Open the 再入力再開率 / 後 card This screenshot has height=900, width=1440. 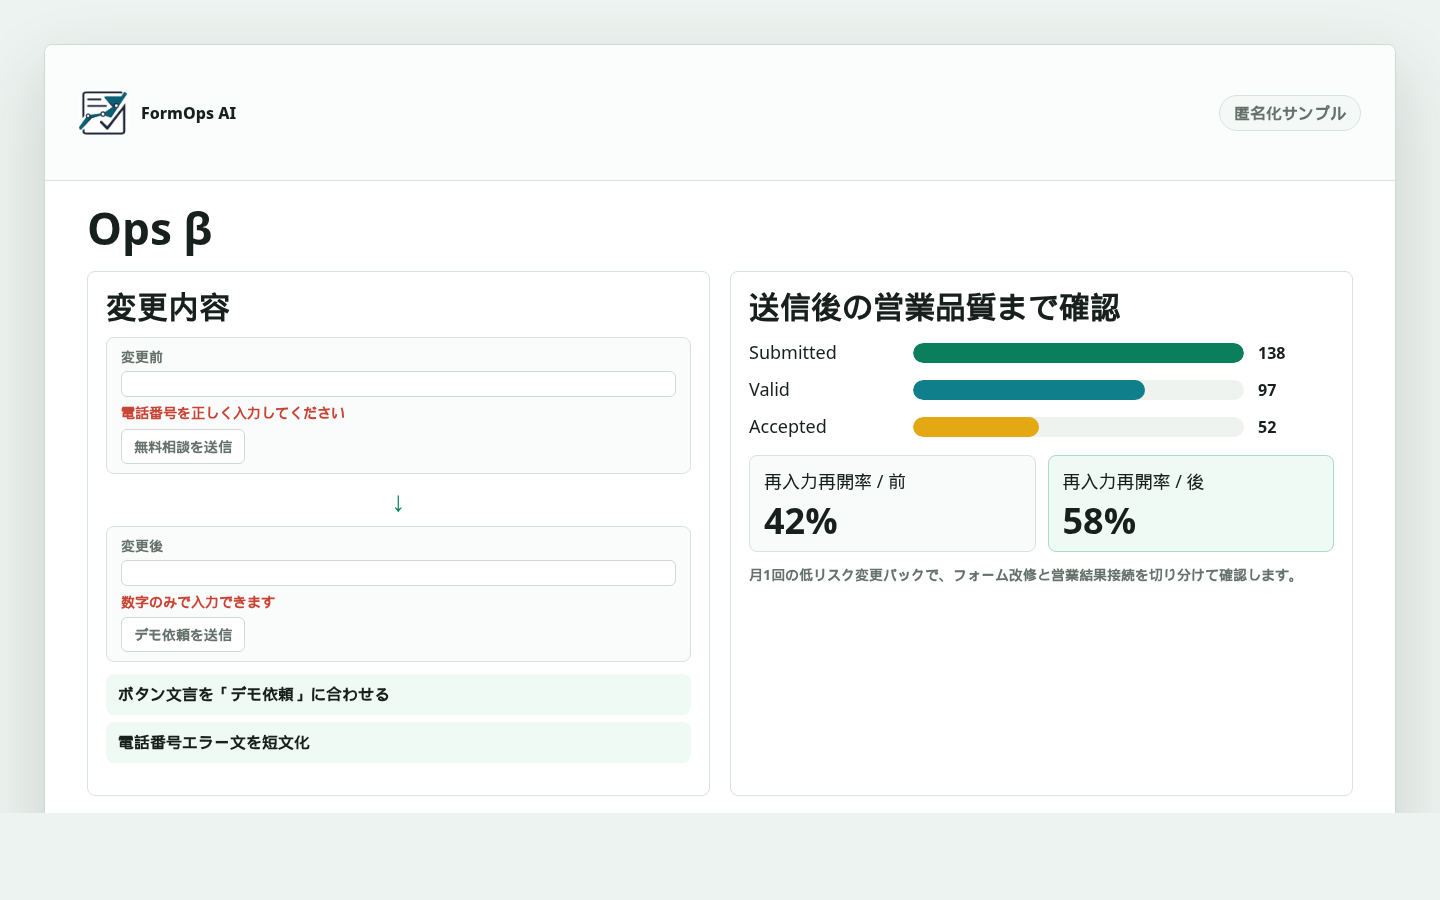coord(1191,503)
